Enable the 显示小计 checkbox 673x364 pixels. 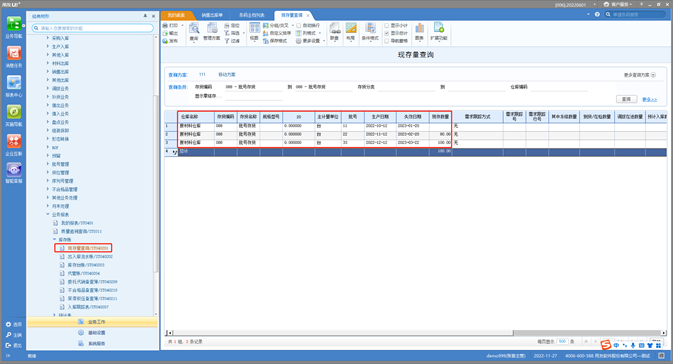click(387, 26)
